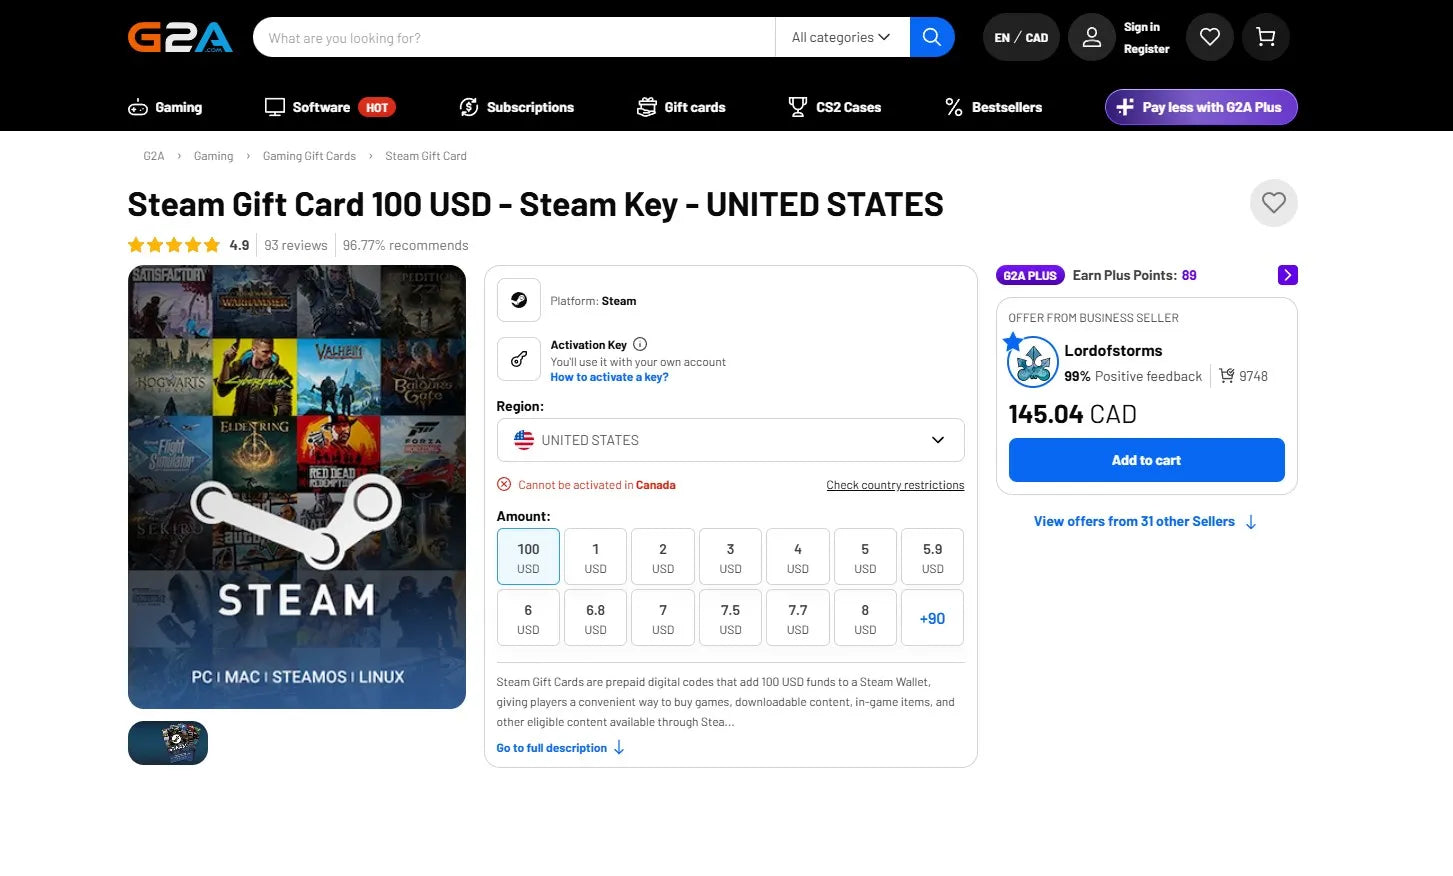Viewport: 1453px width, 876px height.
Task: Open Check country restrictions link
Action: click(895, 485)
